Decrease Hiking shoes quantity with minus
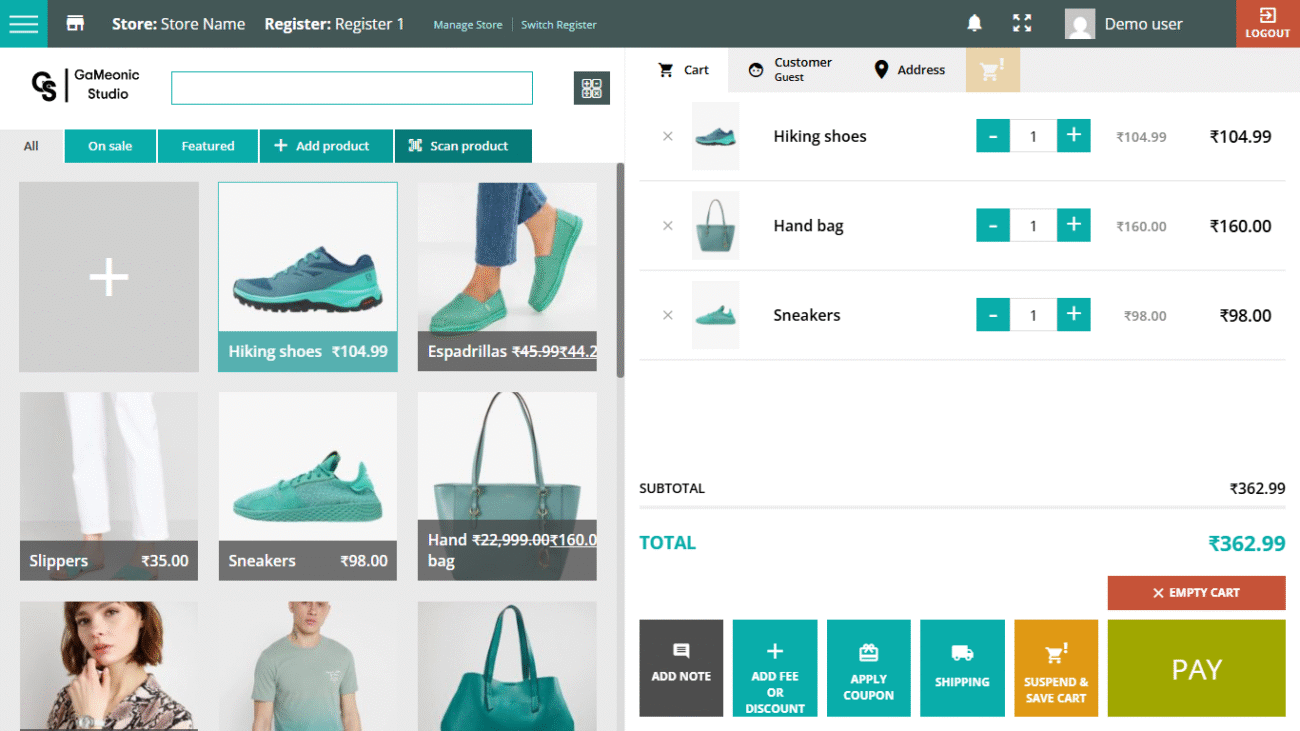 click(x=992, y=137)
